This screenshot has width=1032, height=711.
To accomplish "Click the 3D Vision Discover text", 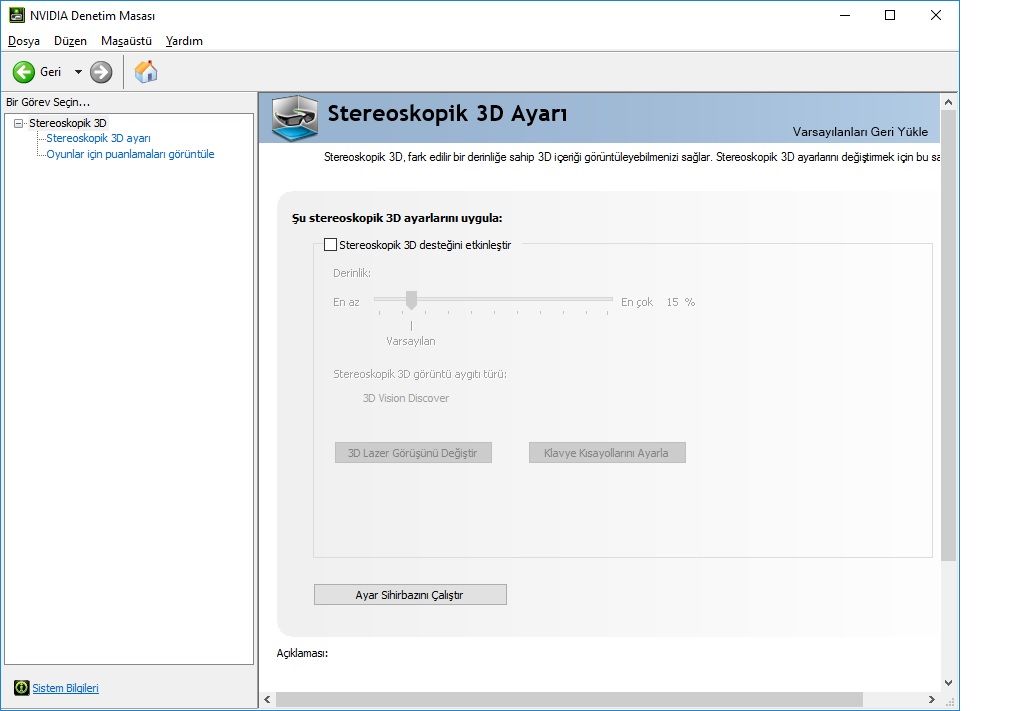I will point(406,398).
